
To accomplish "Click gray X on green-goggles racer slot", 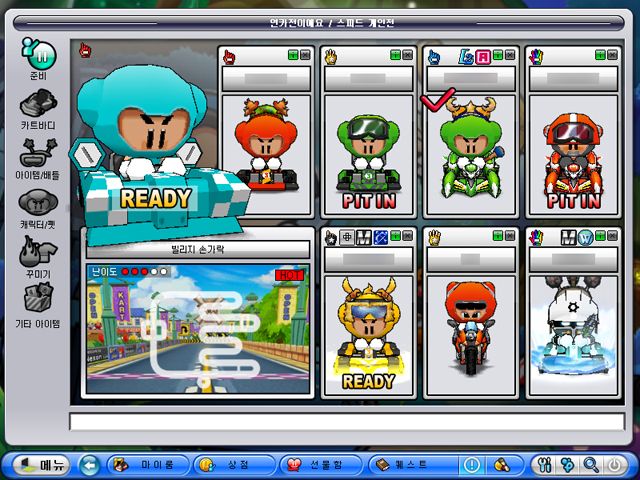I will 407,55.
